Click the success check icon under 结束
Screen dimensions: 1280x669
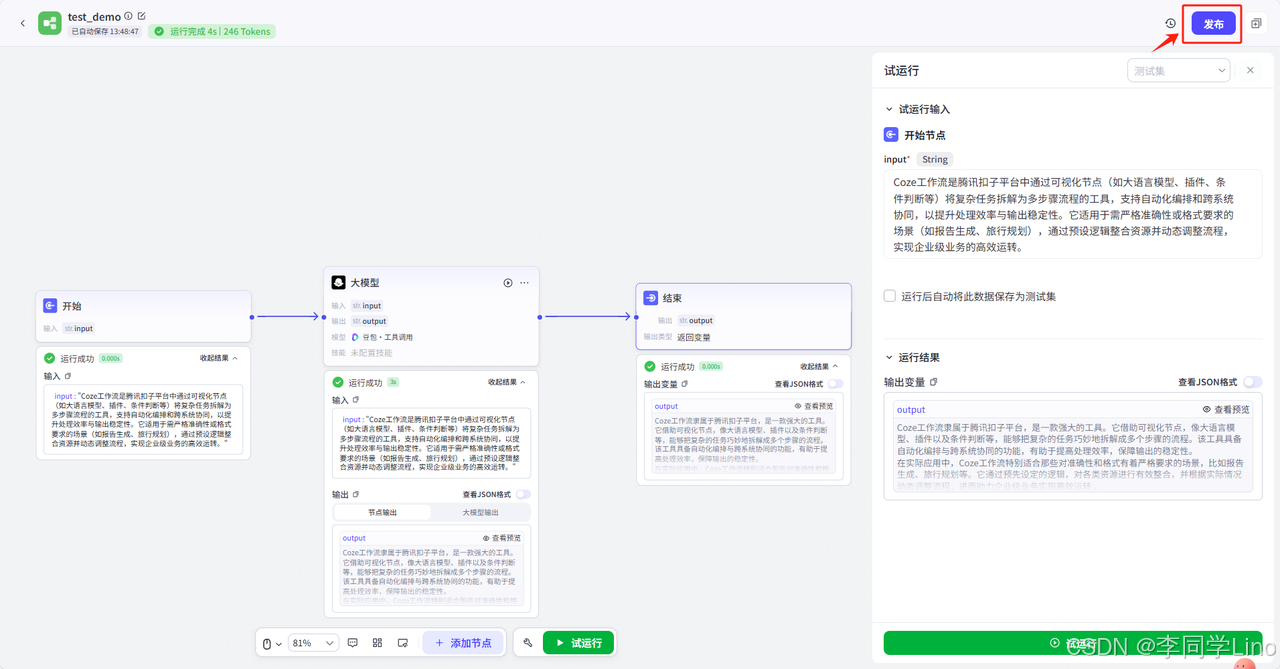coord(650,366)
